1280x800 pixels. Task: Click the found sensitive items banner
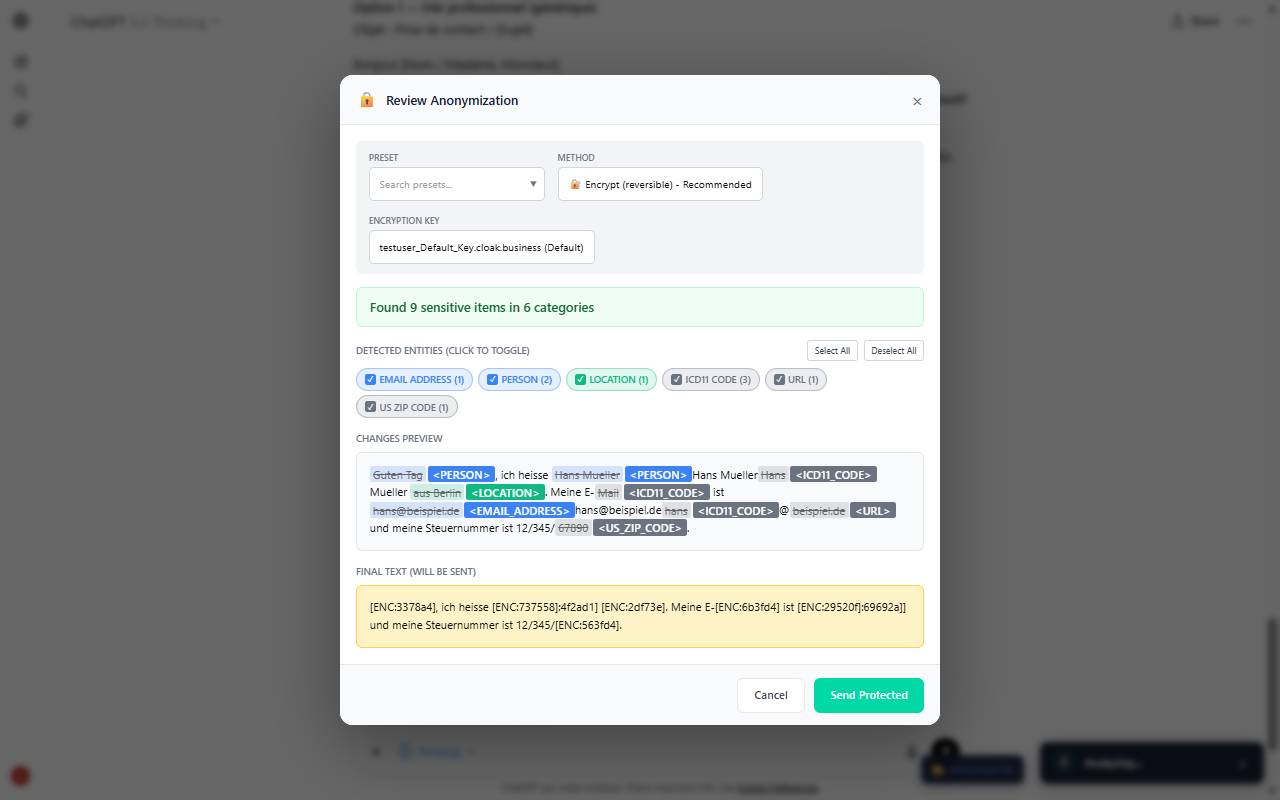point(639,307)
